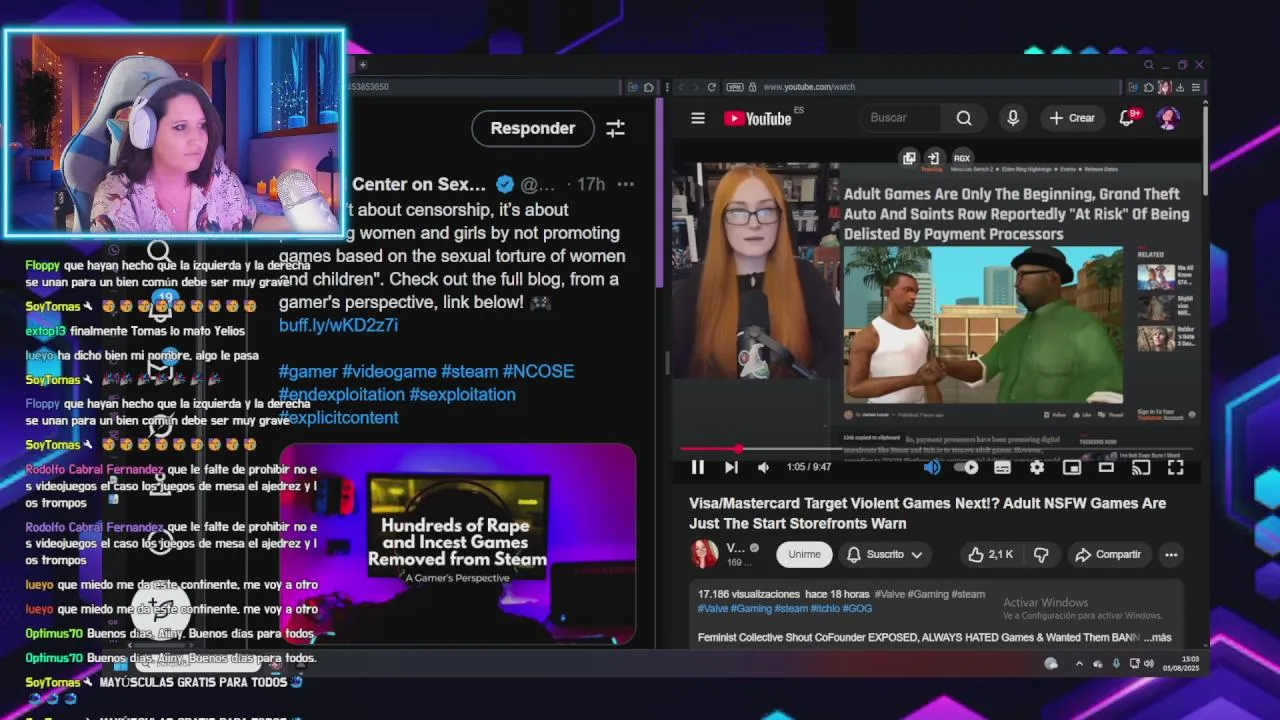Open browser extensions cube in YouTube window
The image size is (1280, 720).
[1149, 87]
